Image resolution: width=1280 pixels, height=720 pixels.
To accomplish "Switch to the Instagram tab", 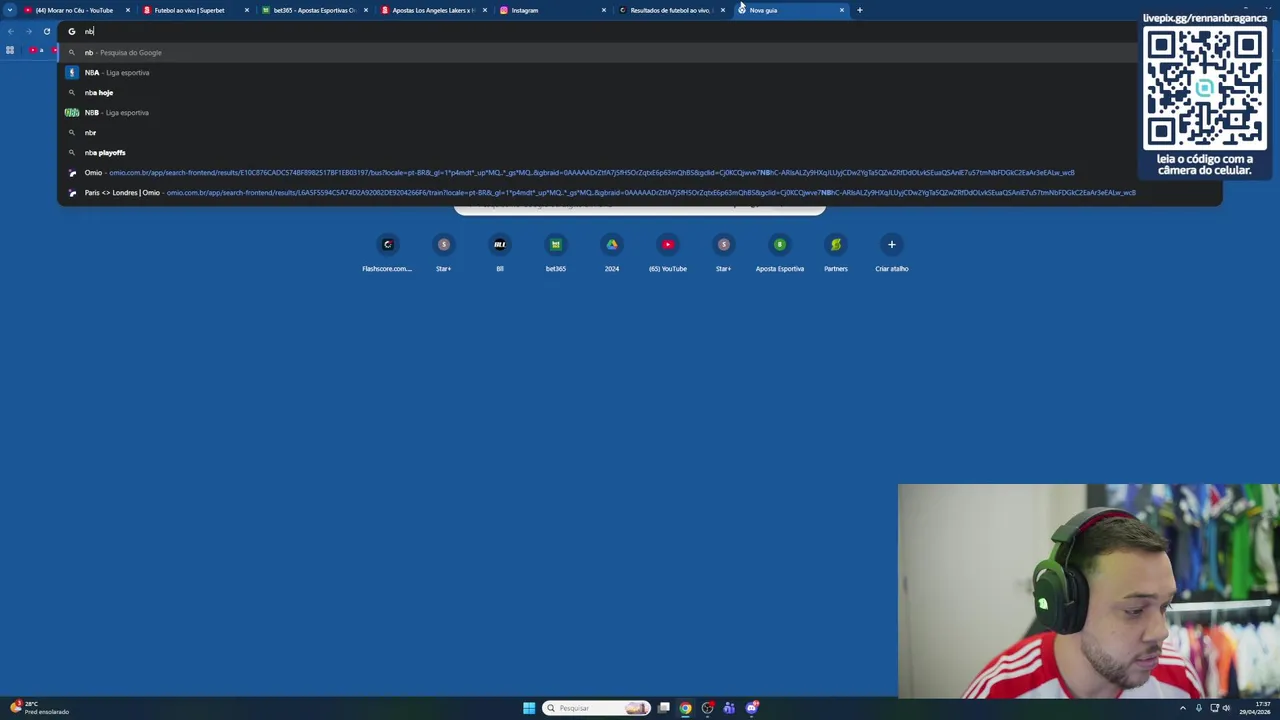I will coord(552,10).
